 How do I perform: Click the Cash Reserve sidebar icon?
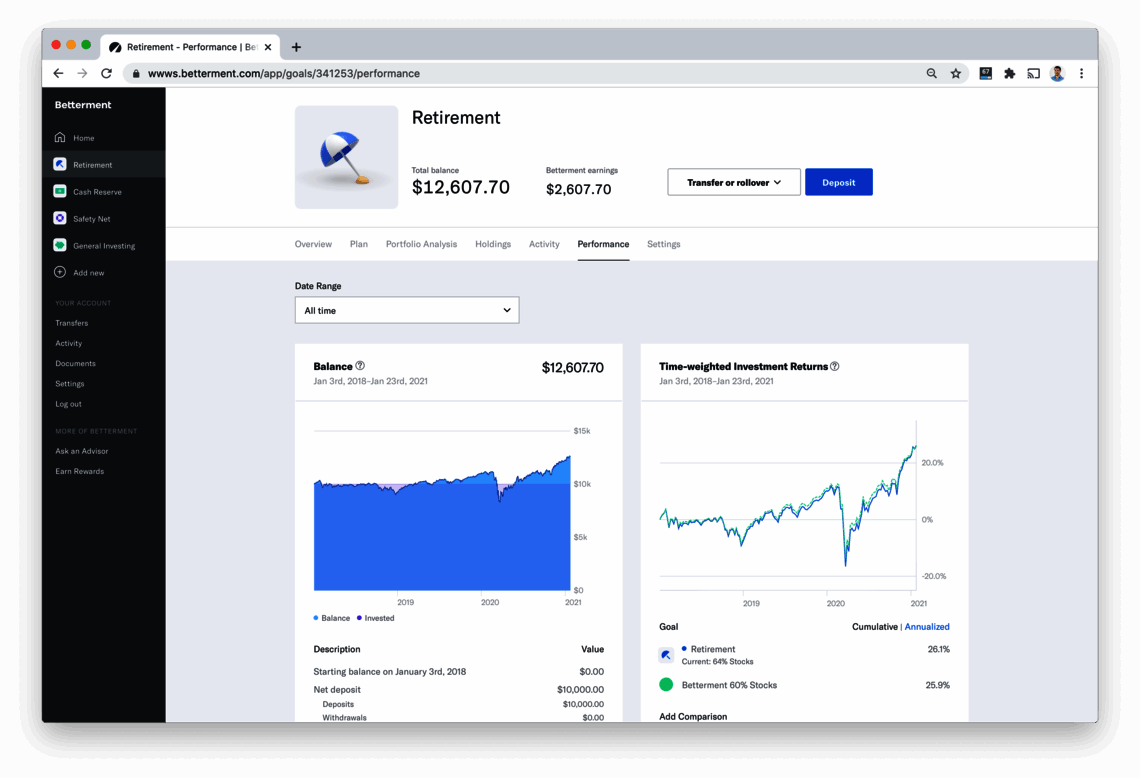point(60,191)
